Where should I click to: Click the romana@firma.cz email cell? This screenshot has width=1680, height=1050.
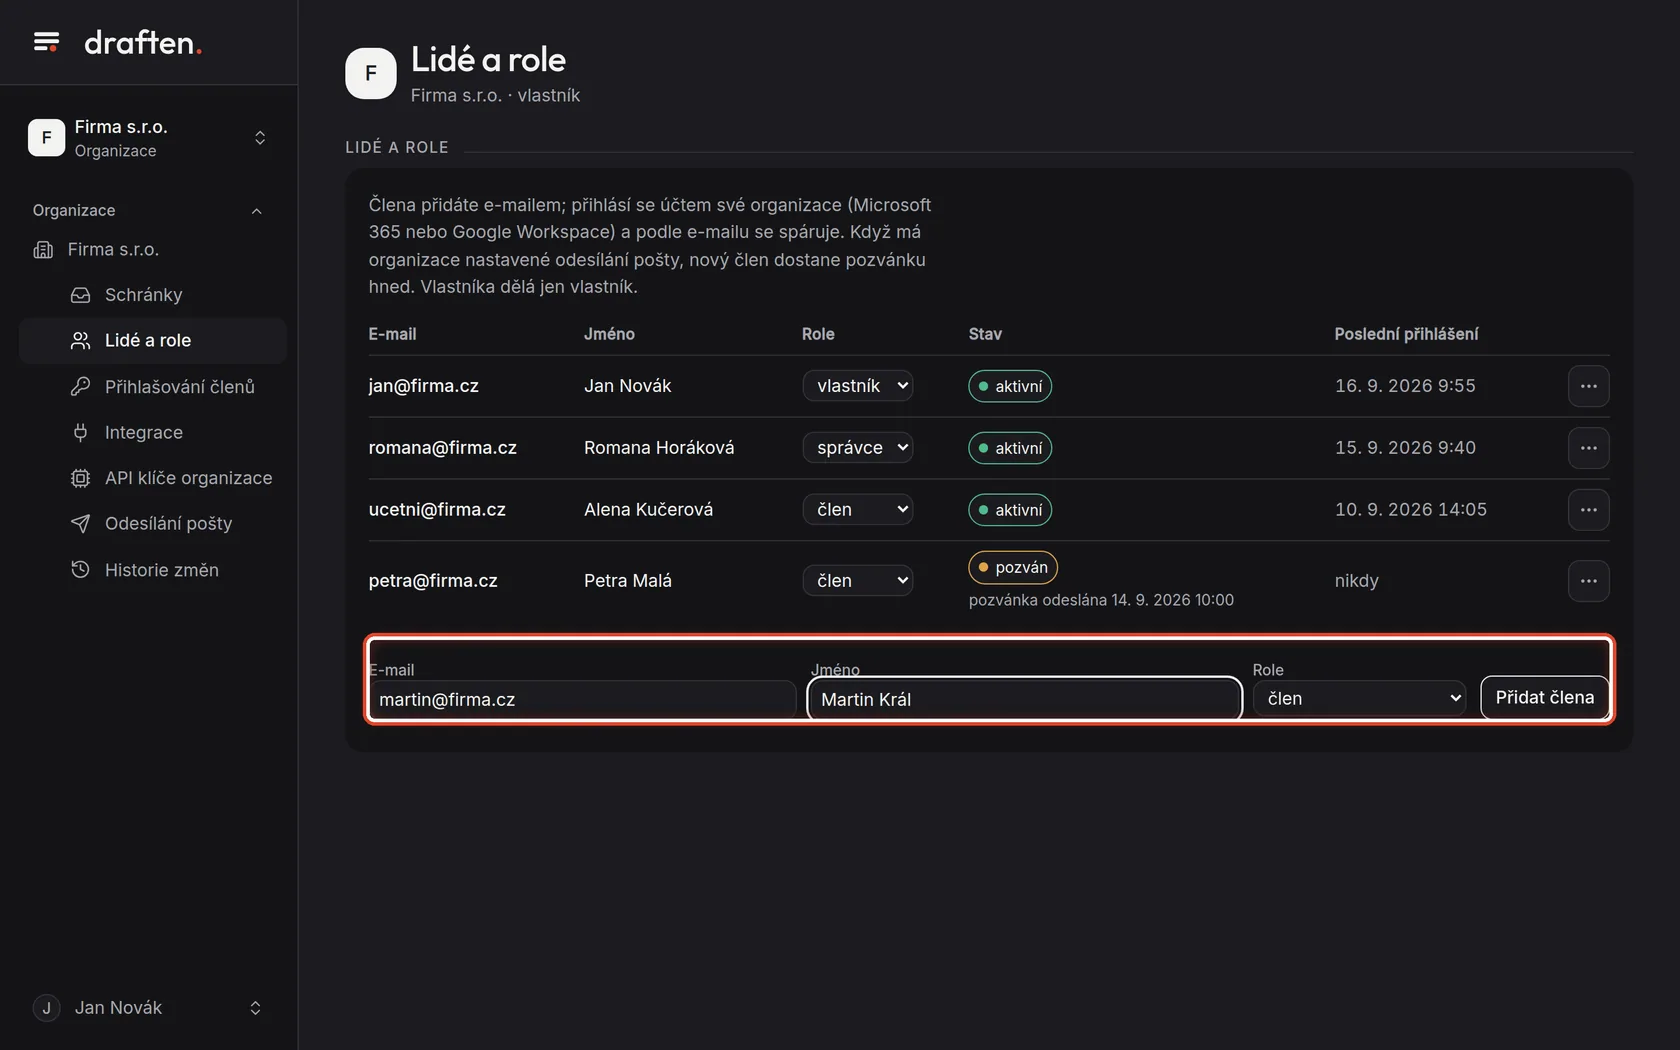(443, 448)
